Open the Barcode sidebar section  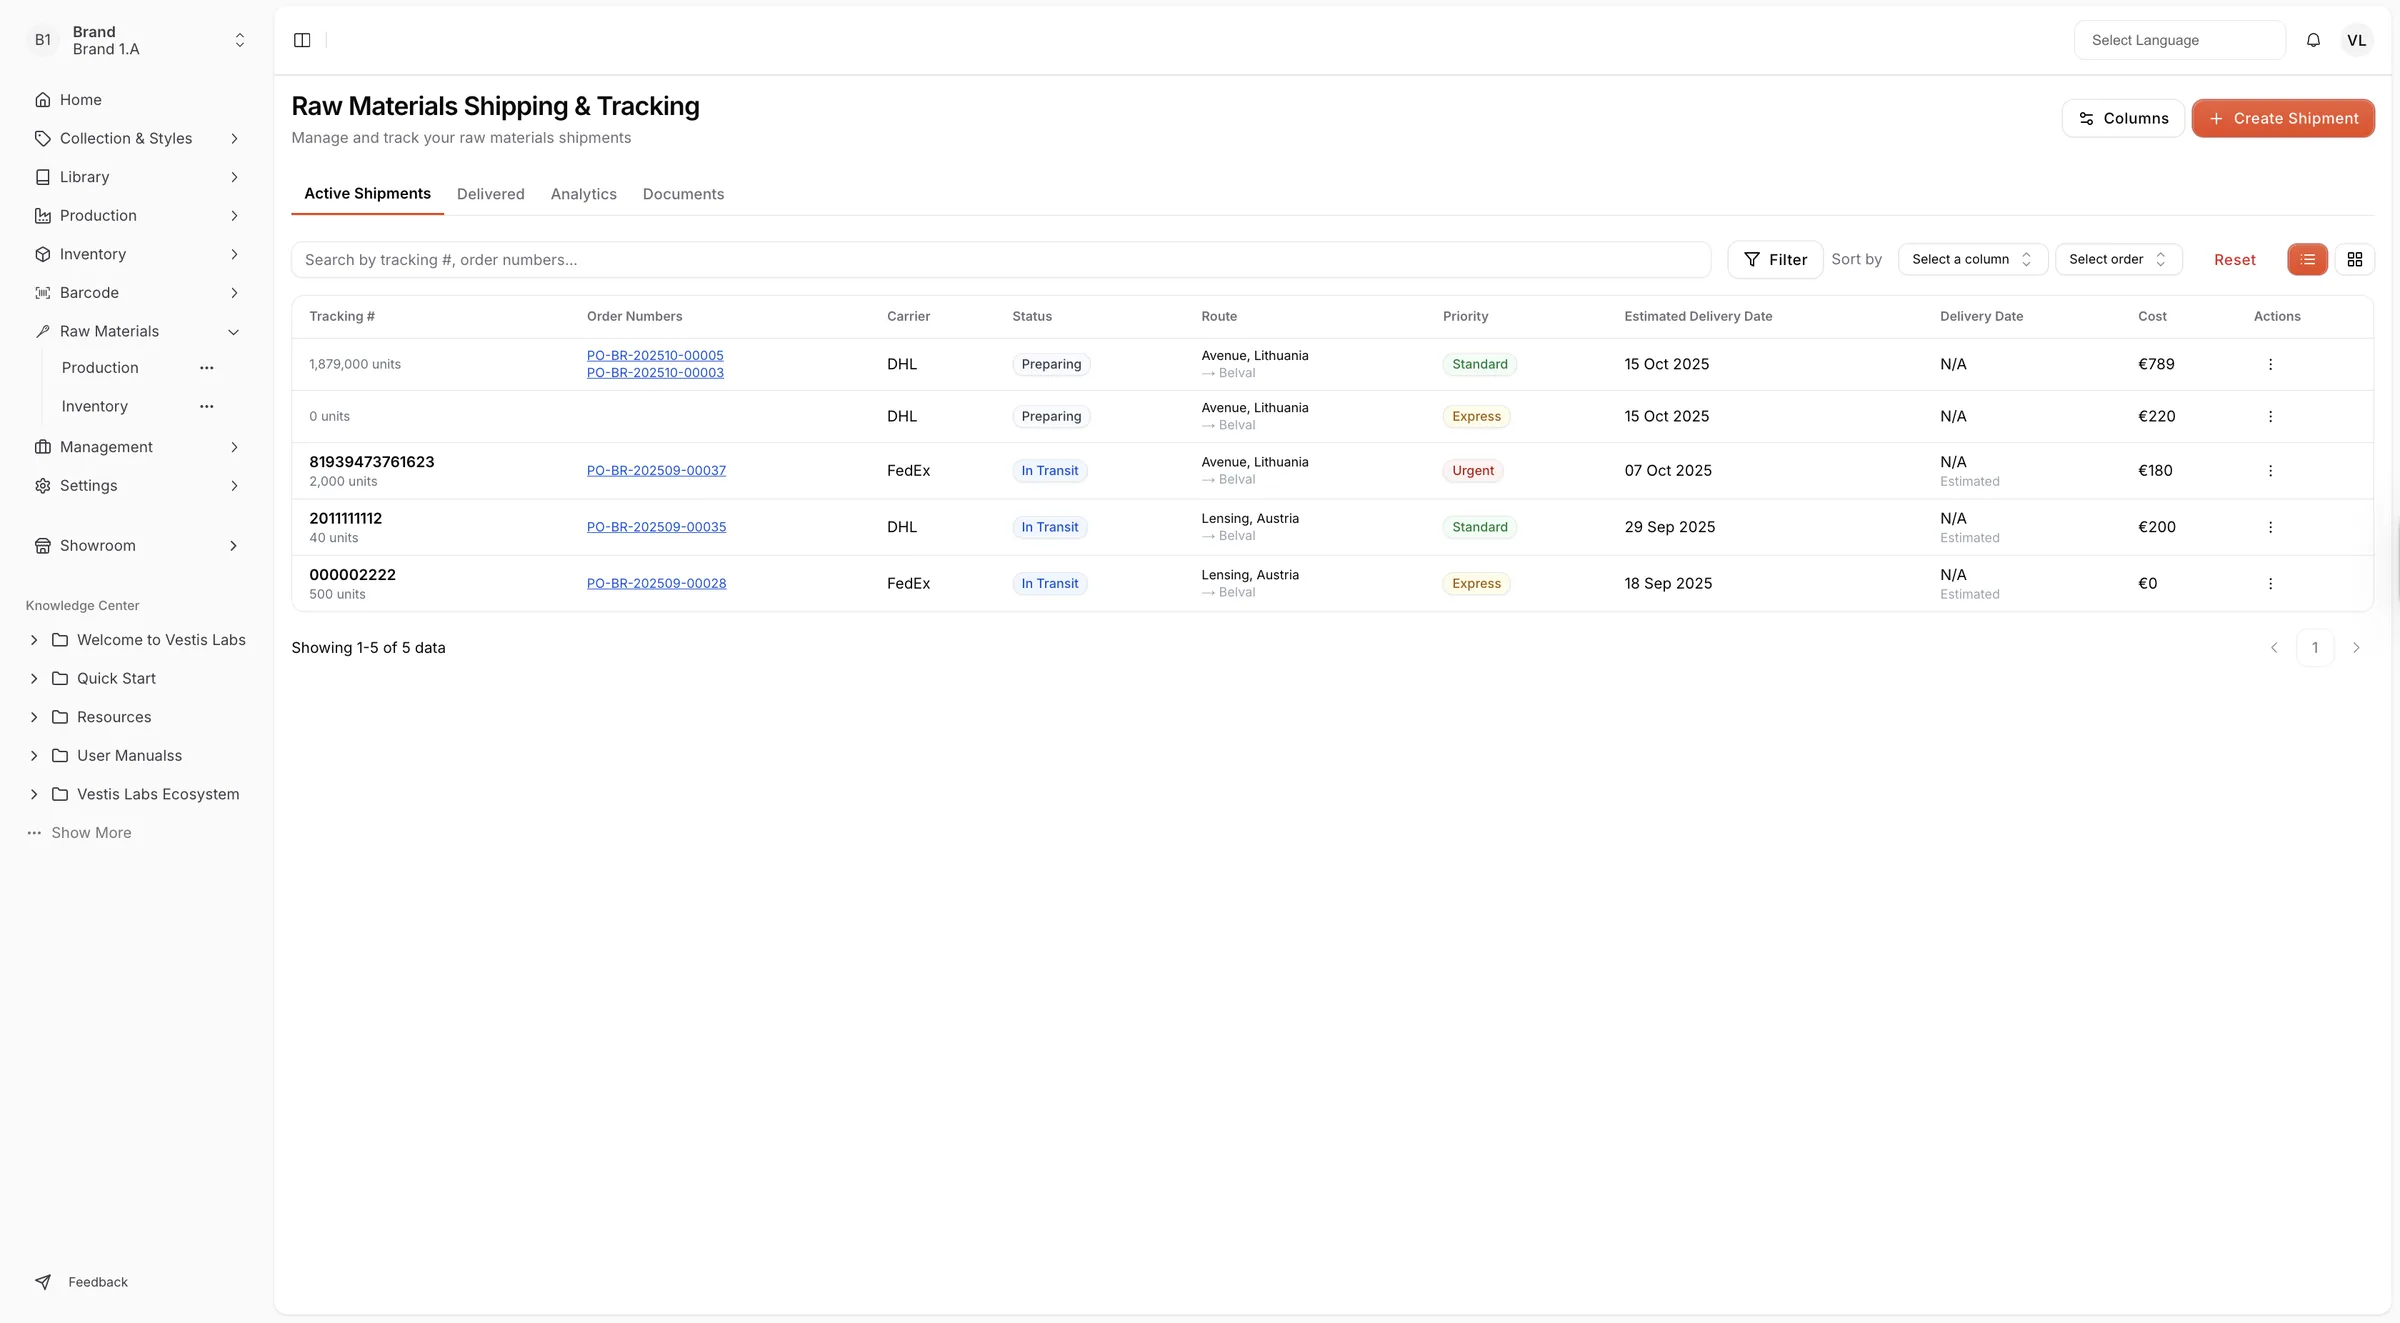coord(138,293)
